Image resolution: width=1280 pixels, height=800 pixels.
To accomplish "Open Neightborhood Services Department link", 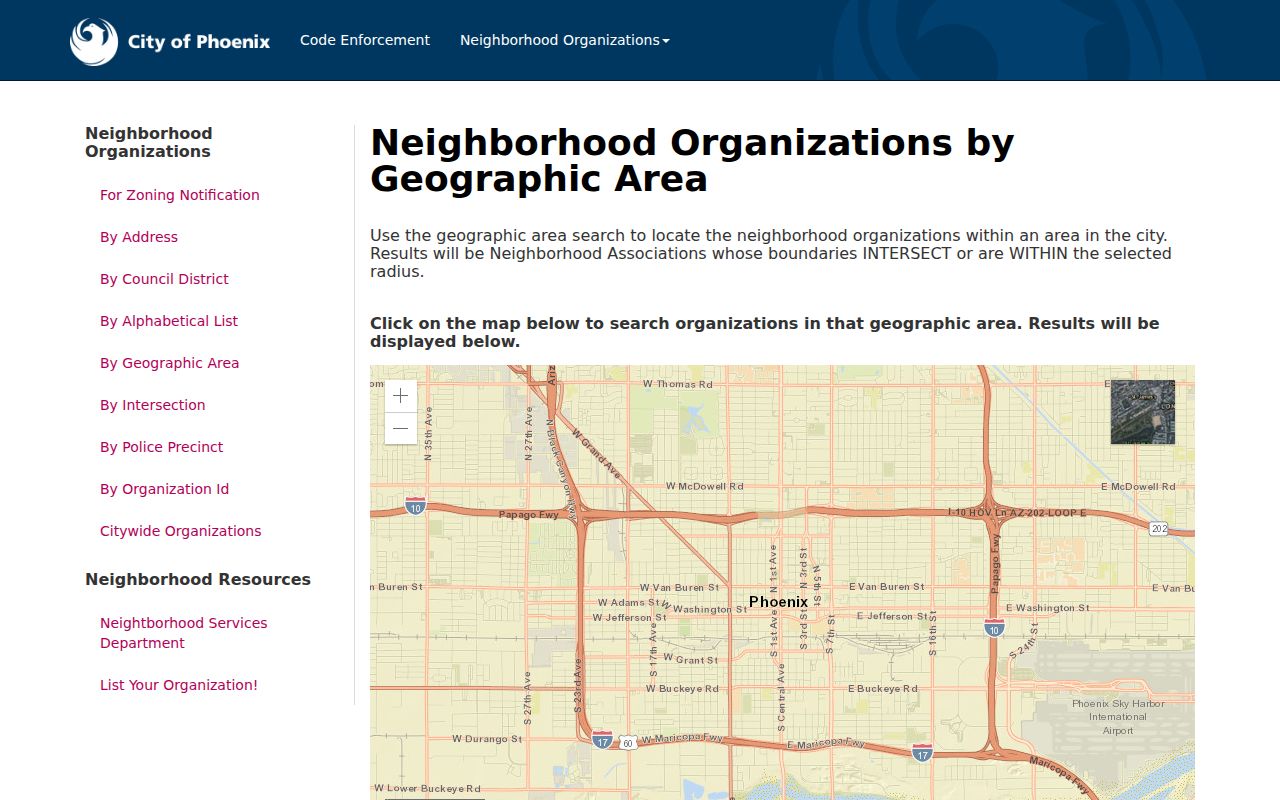I will (184, 633).
